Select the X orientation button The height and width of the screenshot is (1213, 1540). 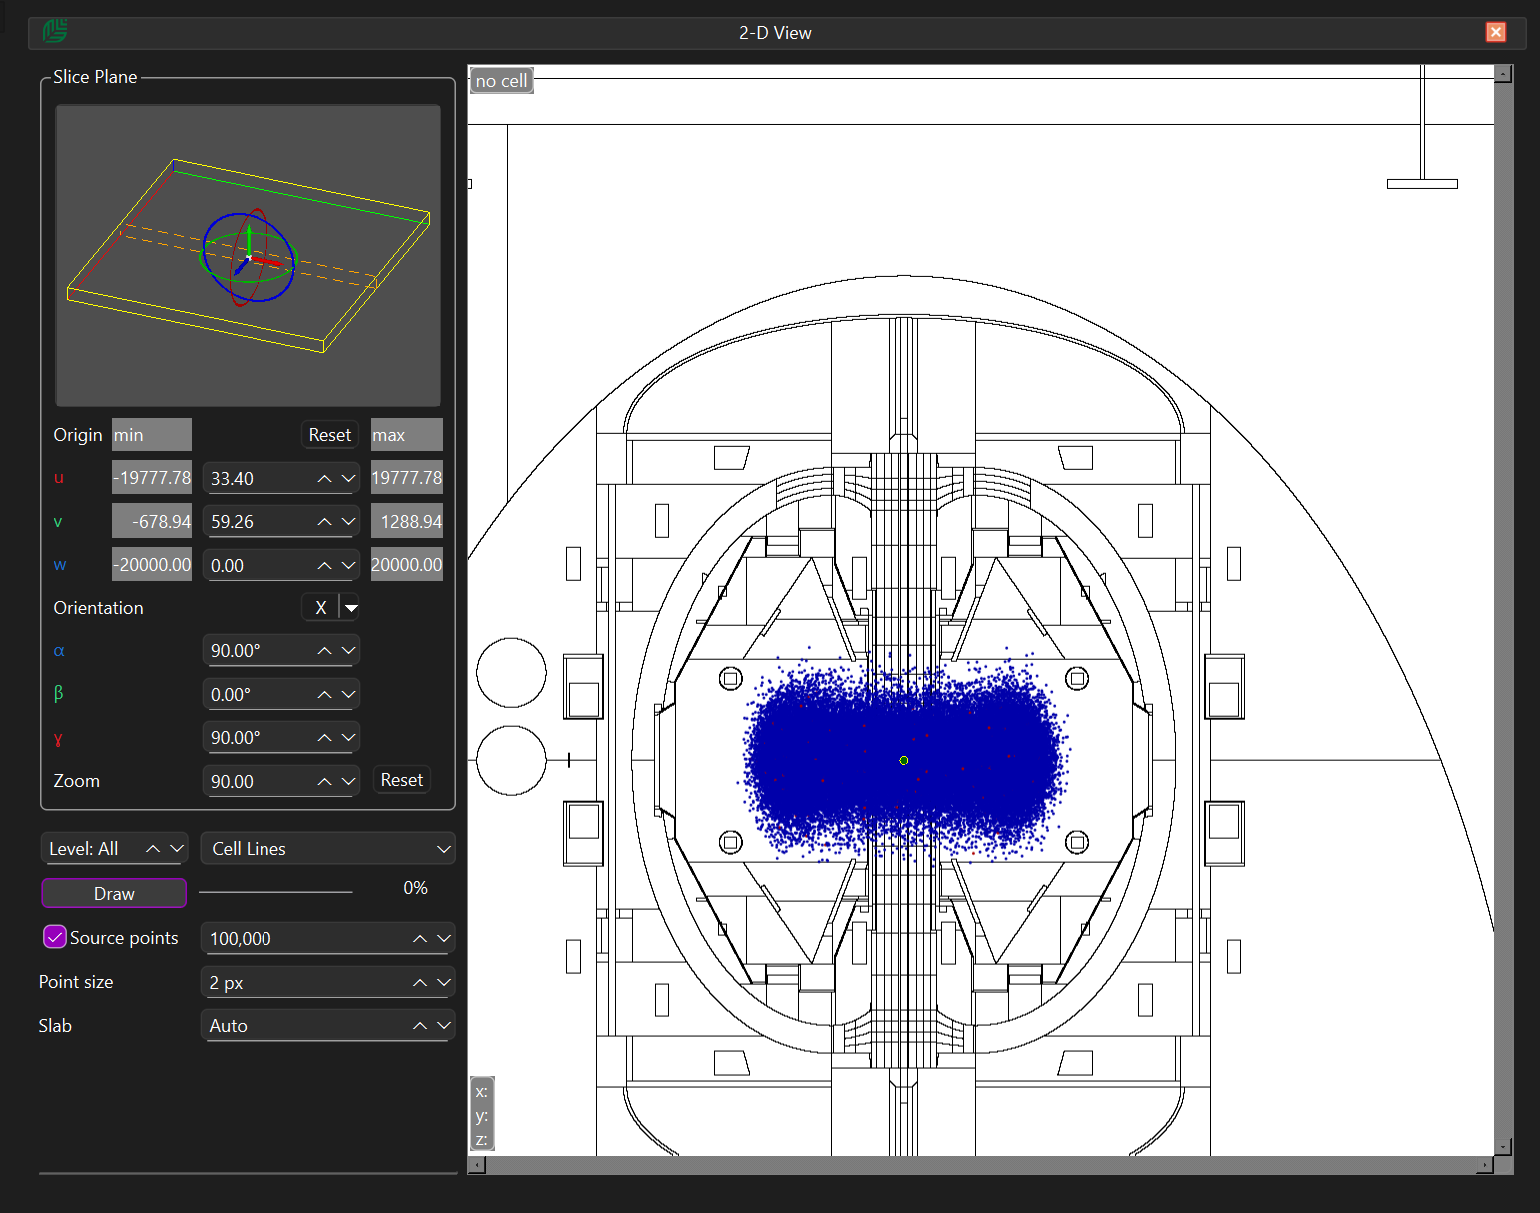(x=321, y=608)
